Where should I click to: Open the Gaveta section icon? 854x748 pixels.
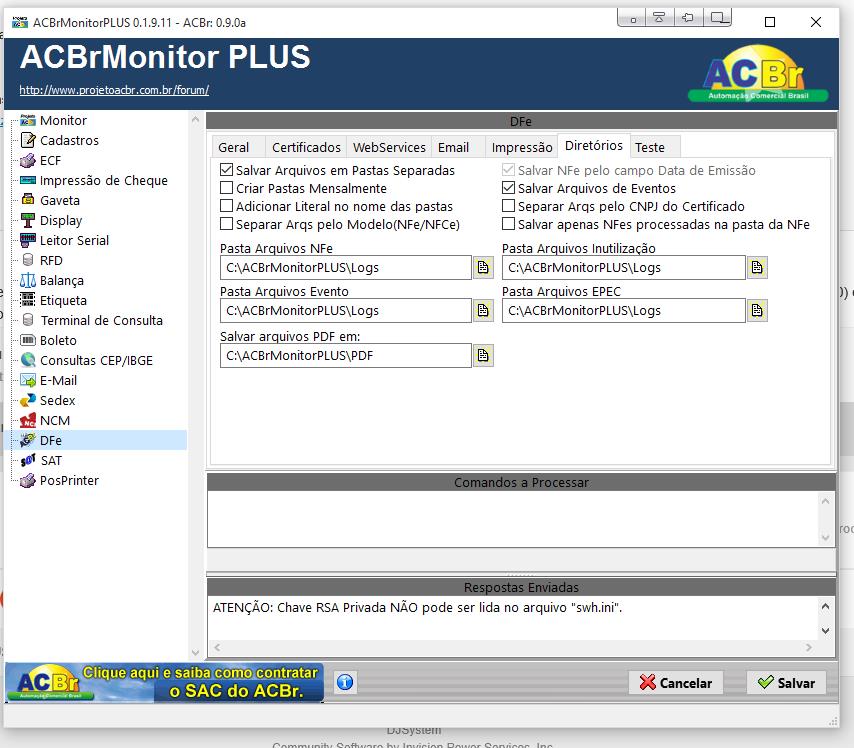coord(28,200)
